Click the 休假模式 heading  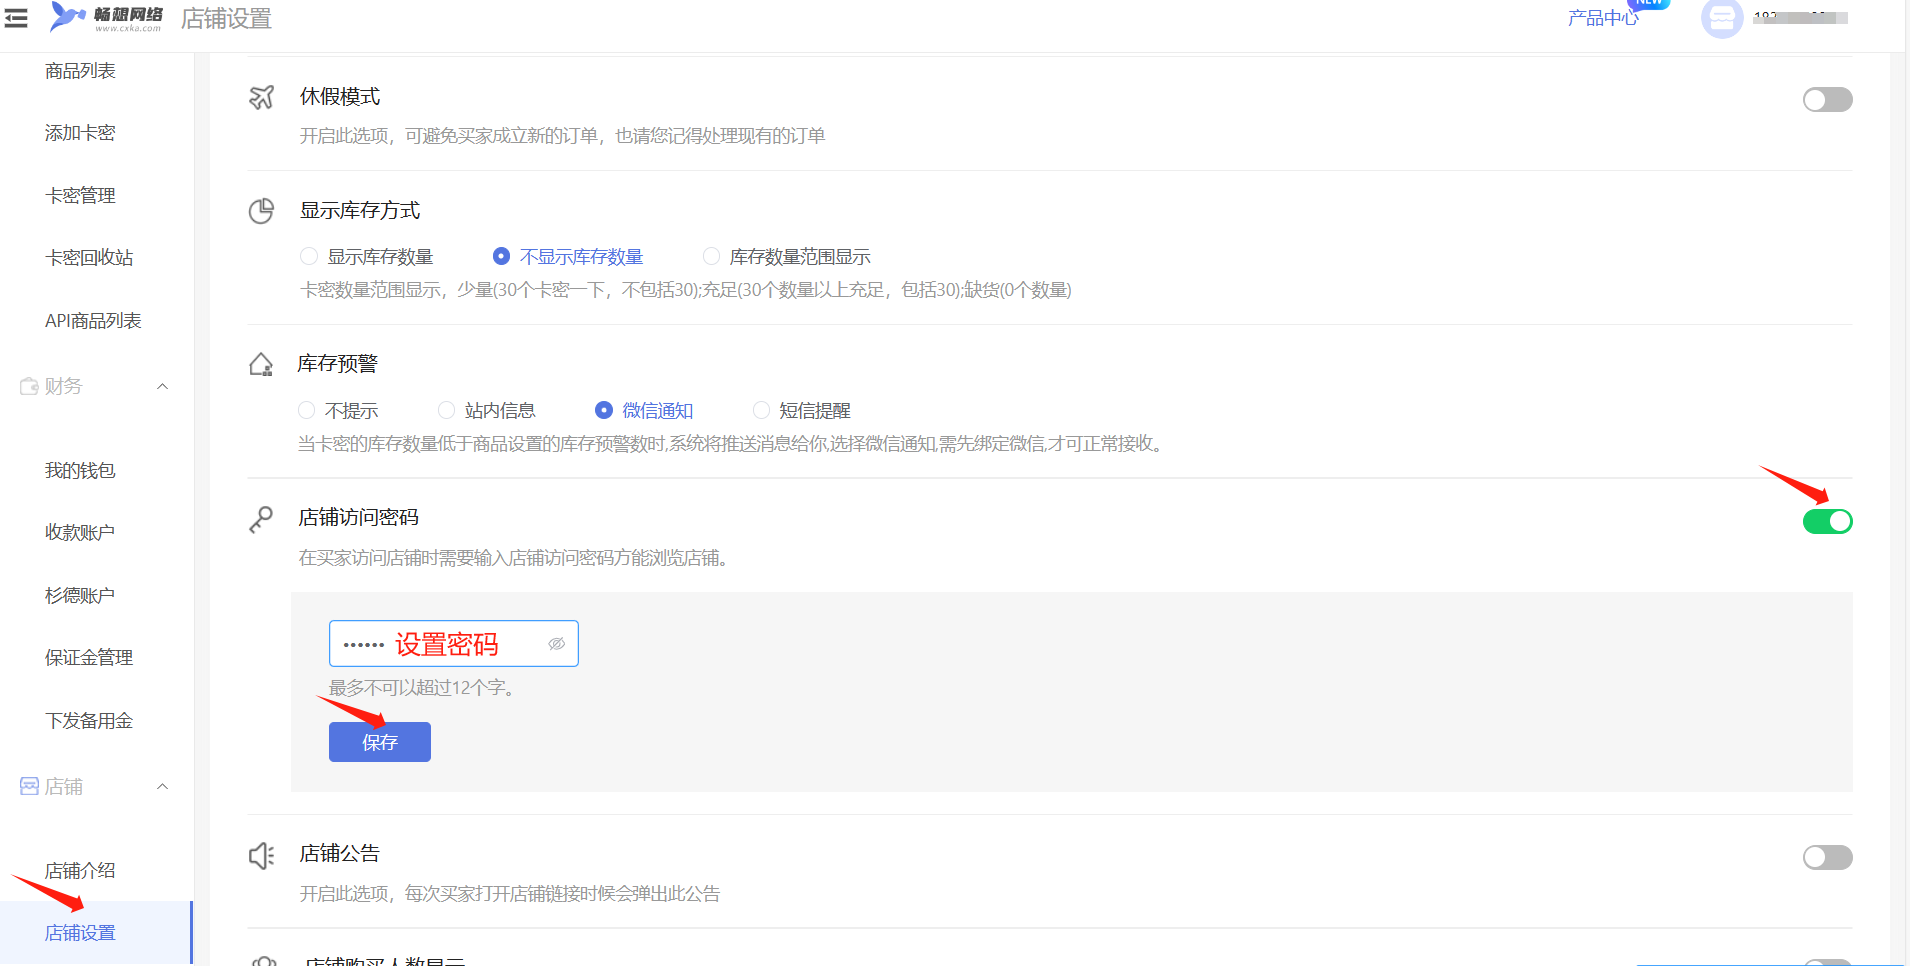(x=340, y=97)
